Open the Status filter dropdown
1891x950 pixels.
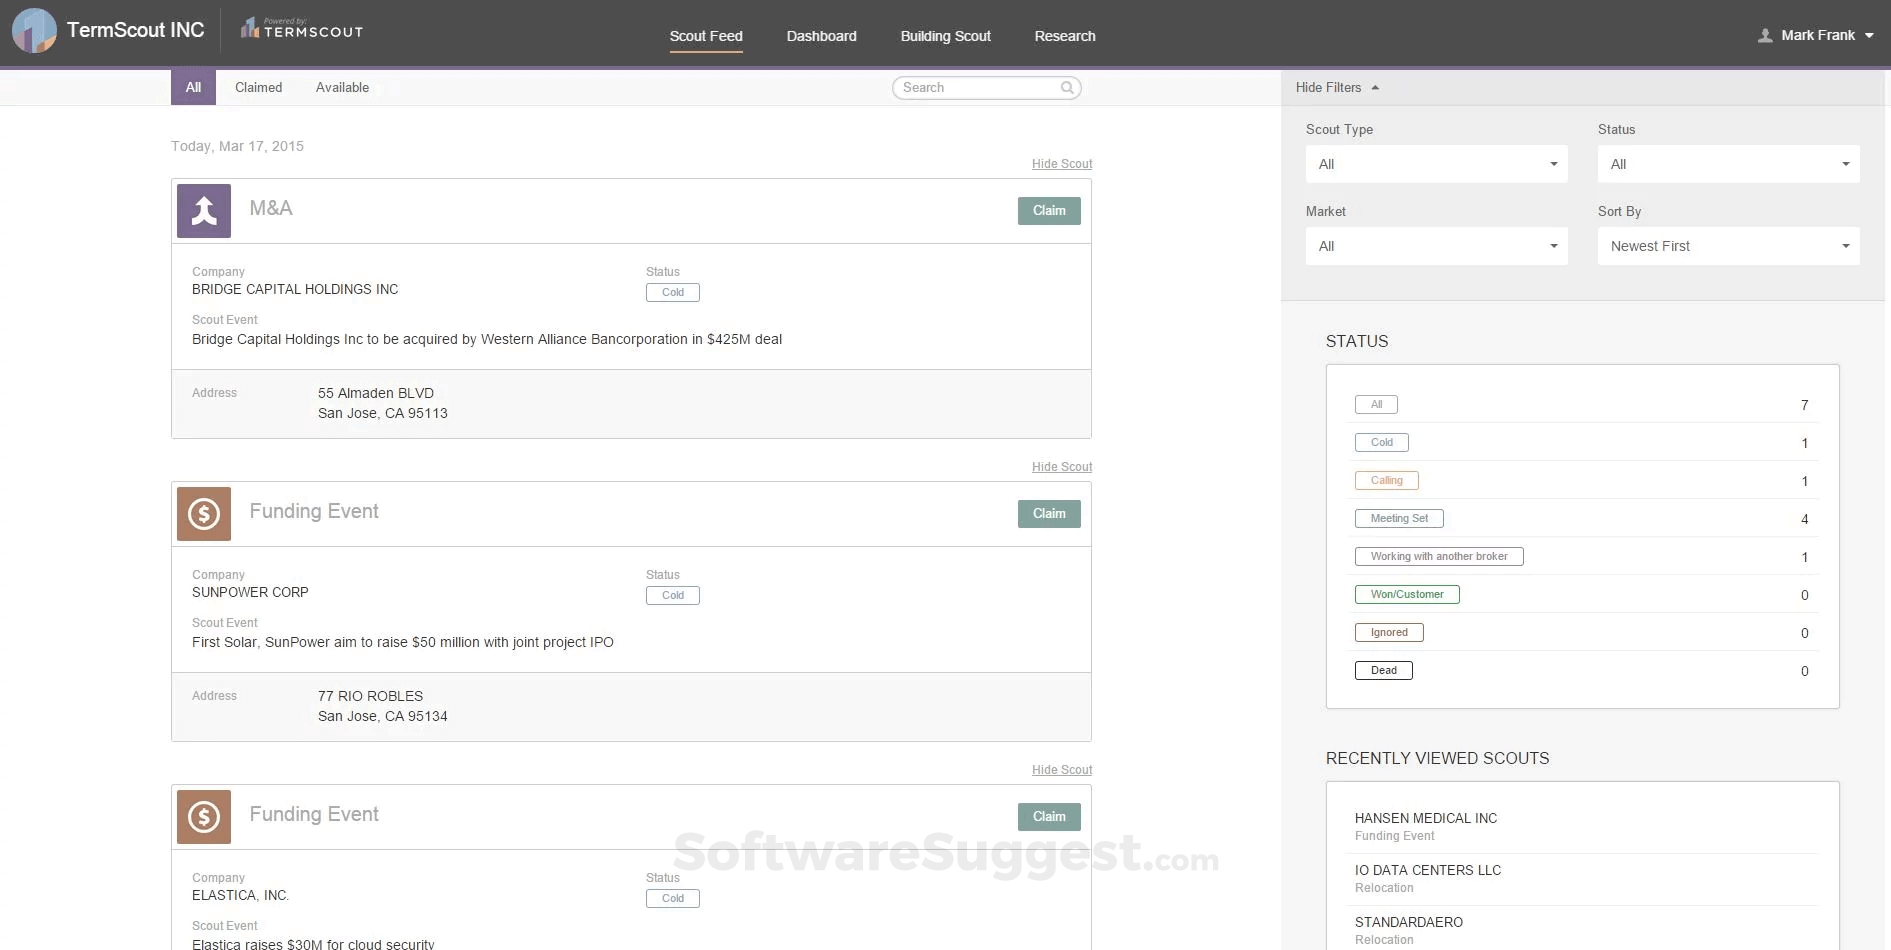tap(1728, 164)
